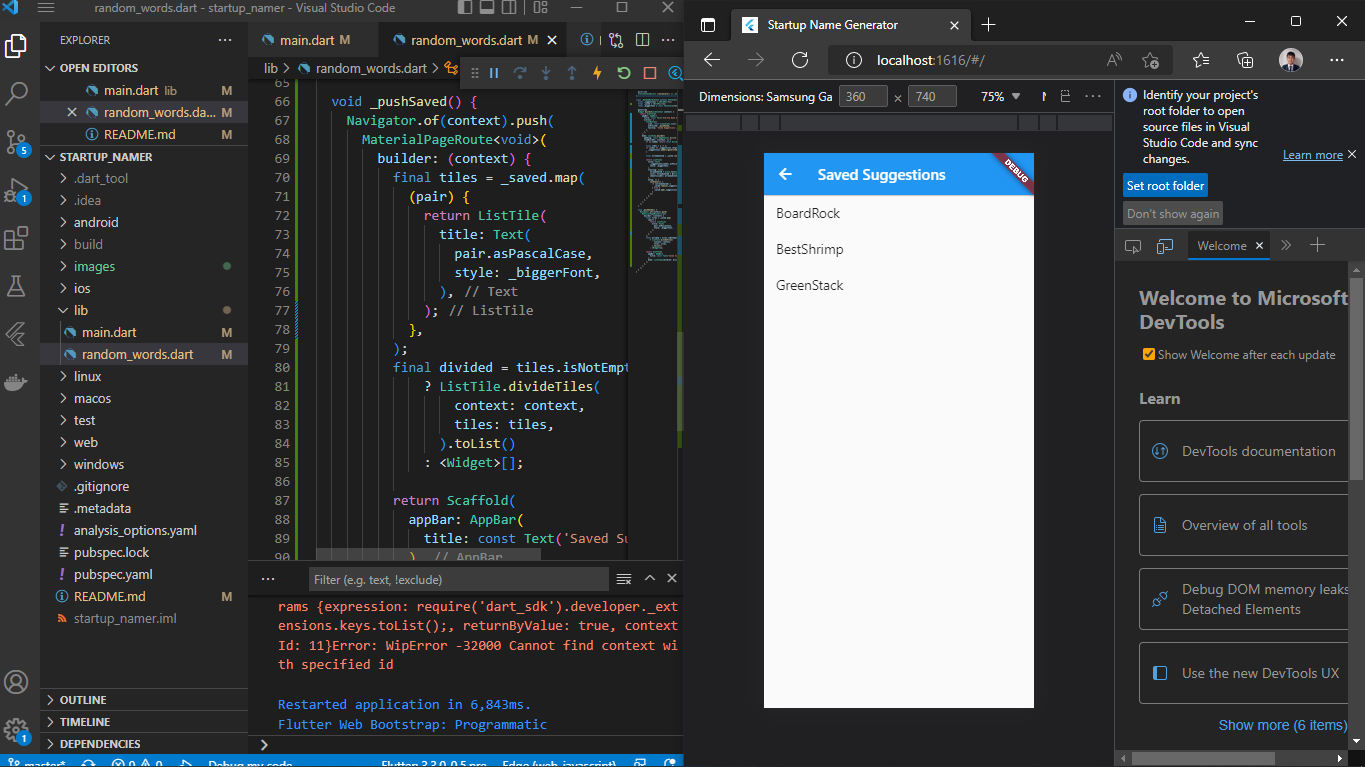Image resolution: width=1365 pixels, height=767 pixels.
Task: Open the zoom 75% dropdown
Action: coord(1000,97)
